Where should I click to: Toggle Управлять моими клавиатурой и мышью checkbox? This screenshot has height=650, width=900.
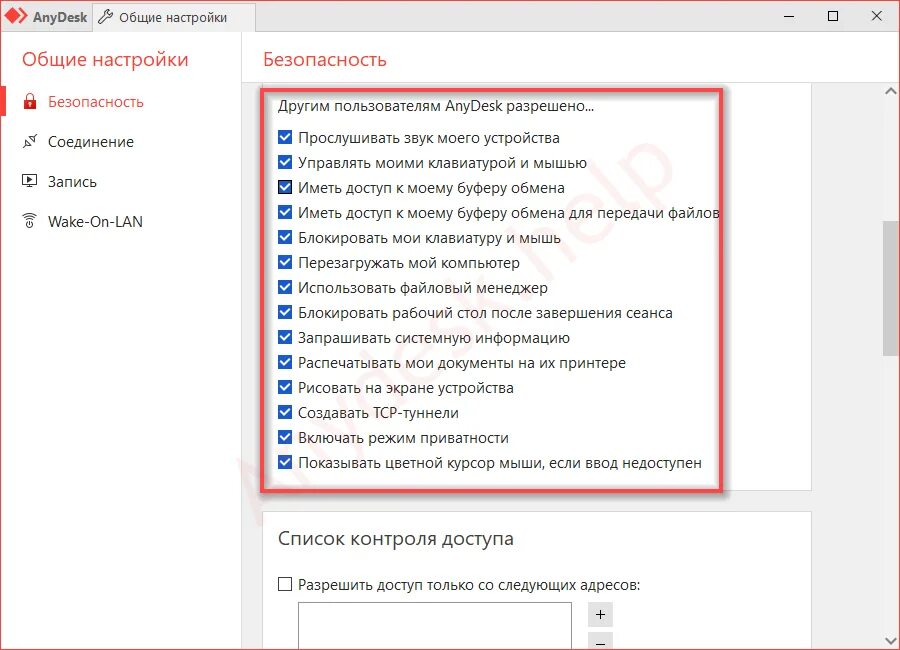(x=285, y=162)
